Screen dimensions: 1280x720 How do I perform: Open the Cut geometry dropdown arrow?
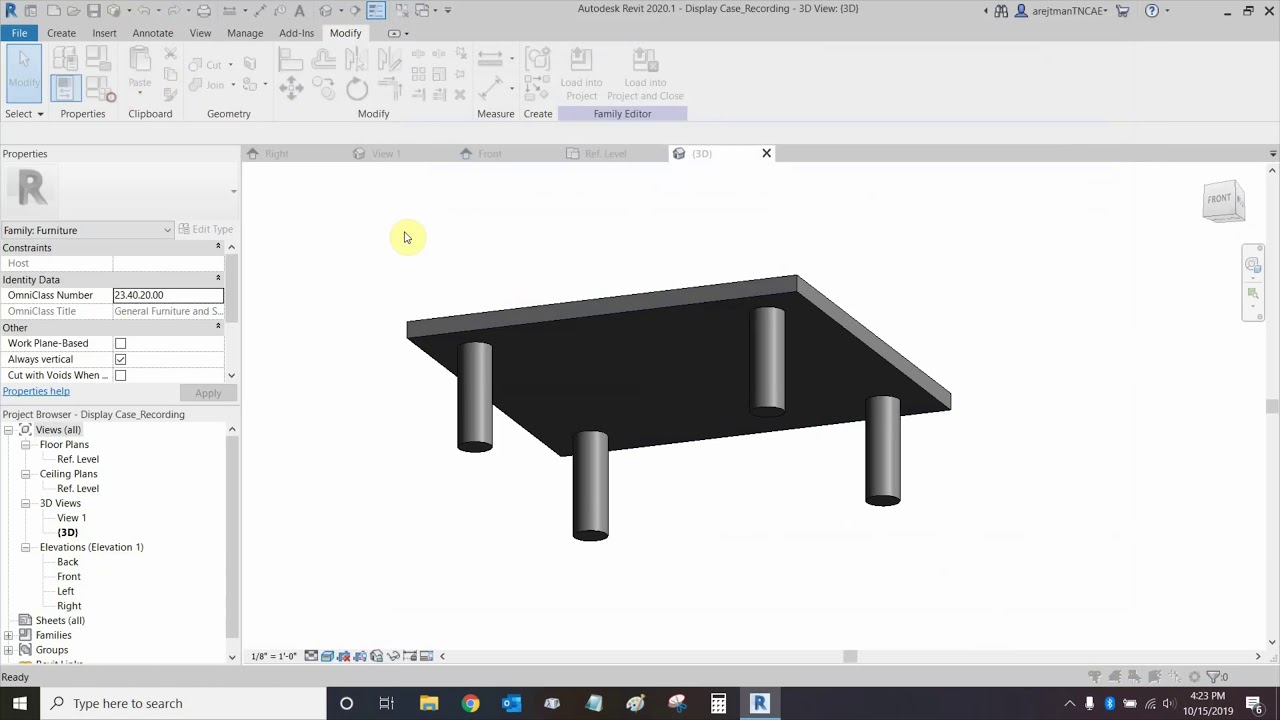pos(231,65)
